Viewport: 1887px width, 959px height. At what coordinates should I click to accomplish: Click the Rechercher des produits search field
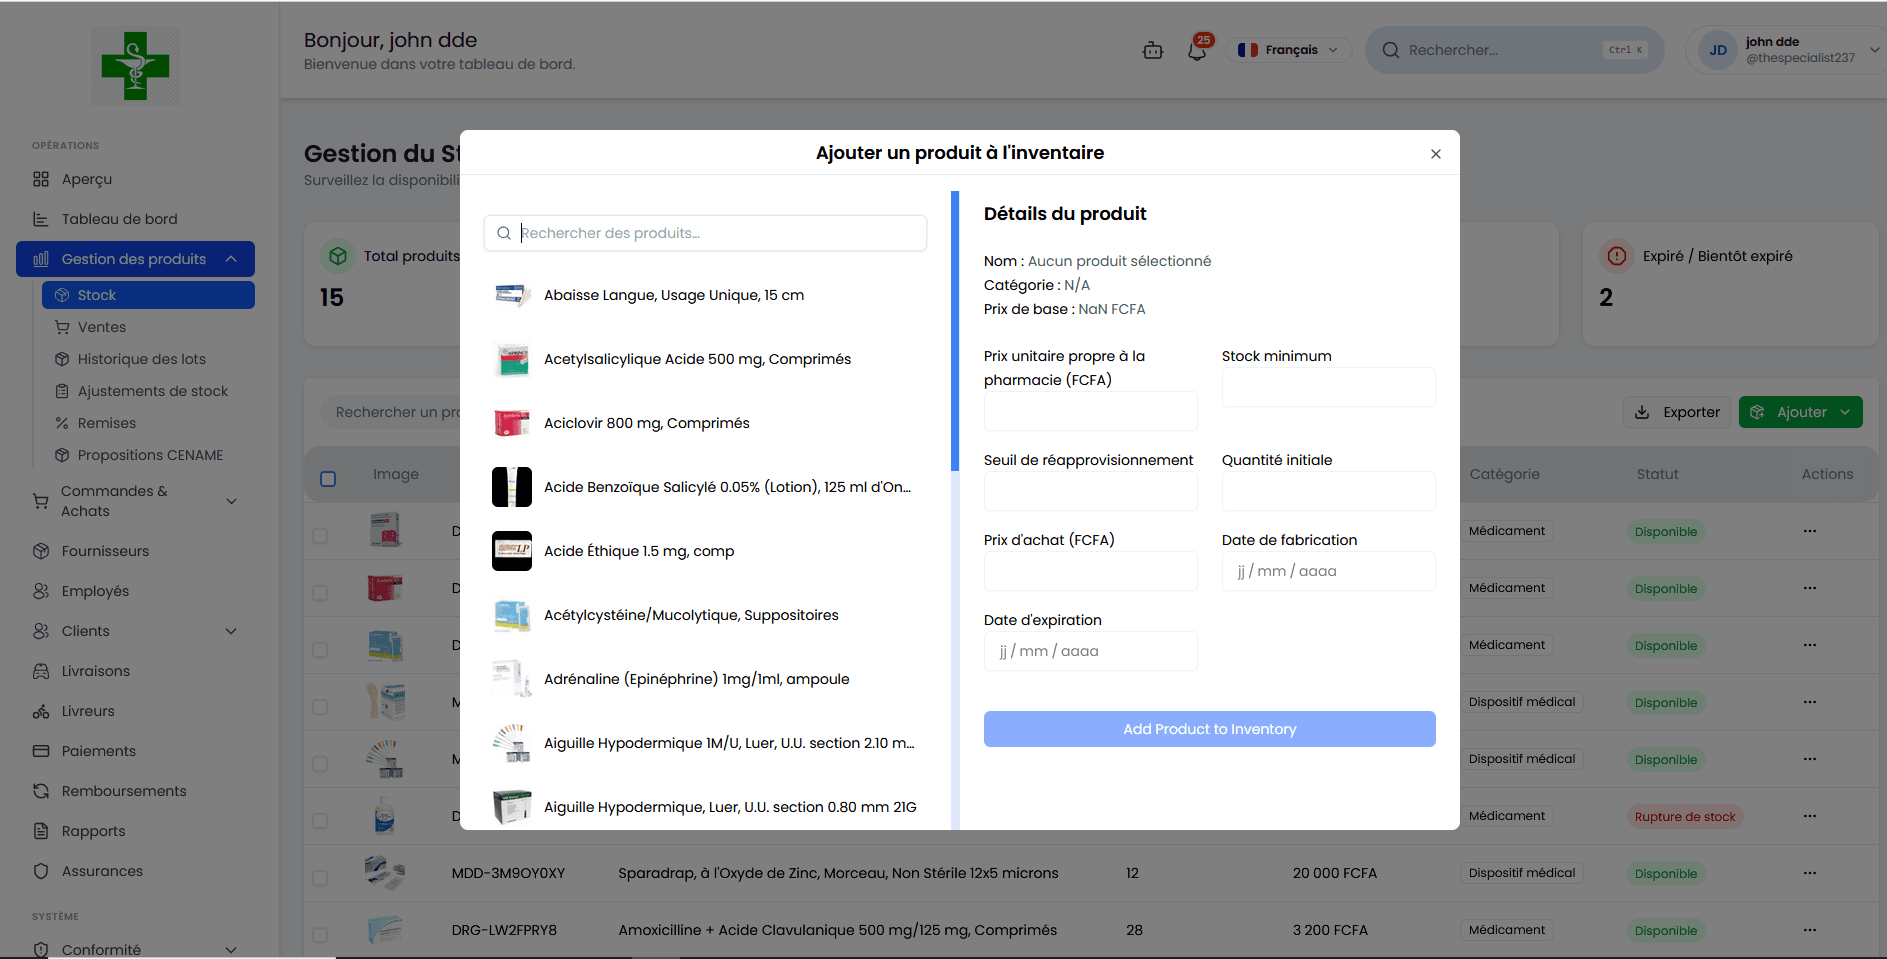coord(705,233)
